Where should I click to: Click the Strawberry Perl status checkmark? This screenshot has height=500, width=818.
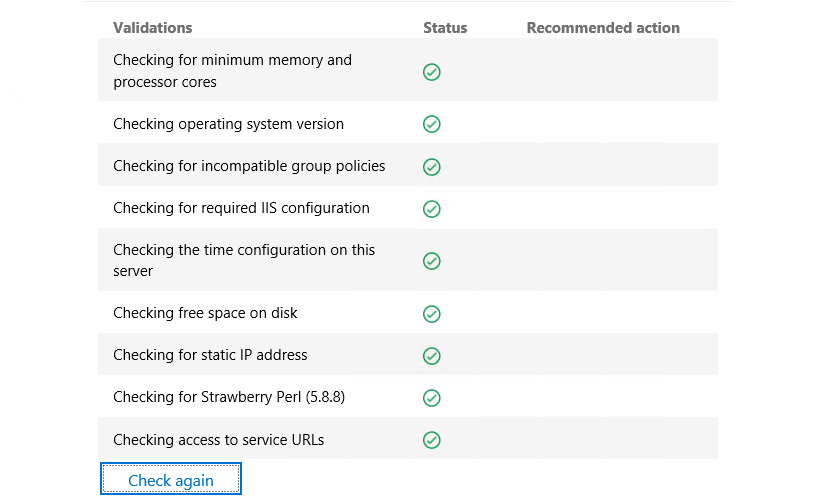[431, 398]
